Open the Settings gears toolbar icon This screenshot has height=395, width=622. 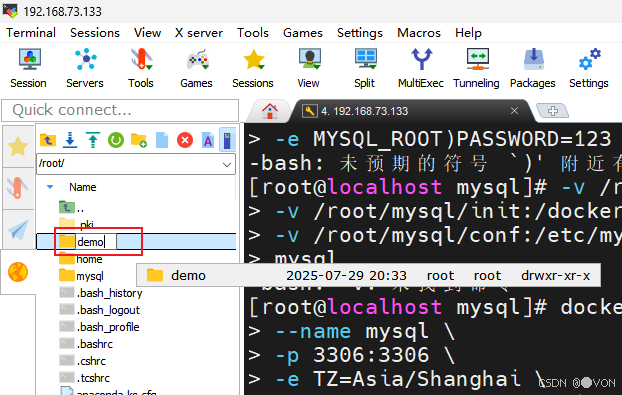[x=589, y=68]
